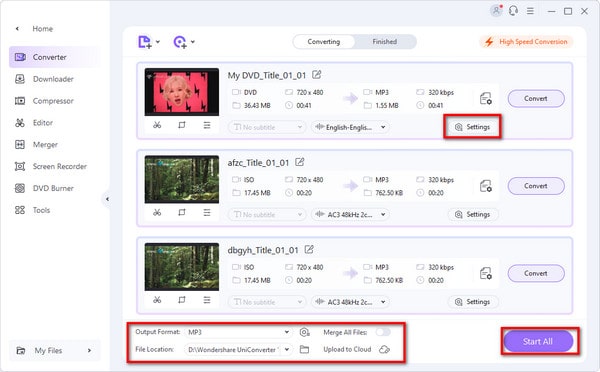Open the Converter section
The width and height of the screenshot is (600, 372).
tap(53, 57)
